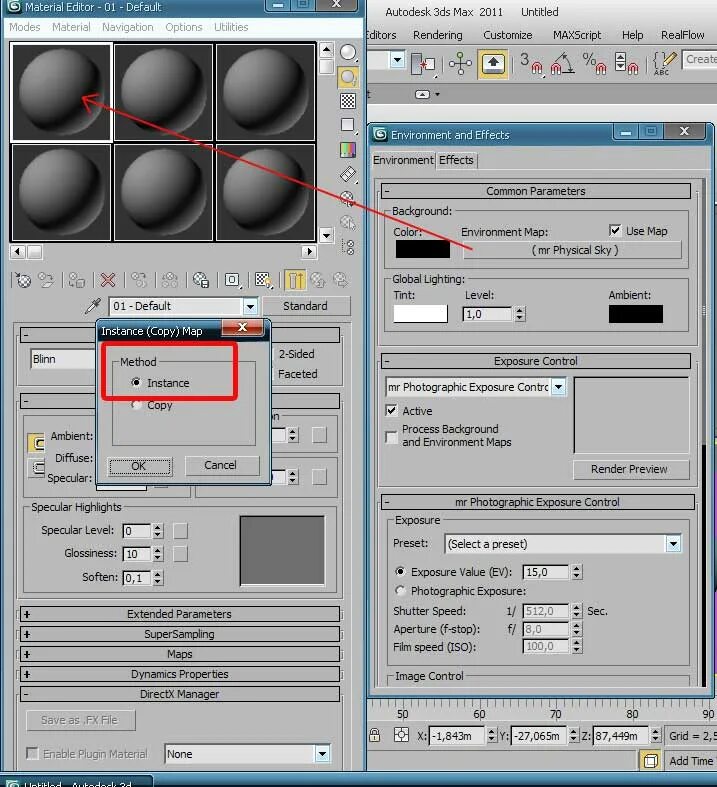Click Assign Material to Selection icon
This screenshot has width=717, height=787.
pyautogui.click(x=76, y=280)
